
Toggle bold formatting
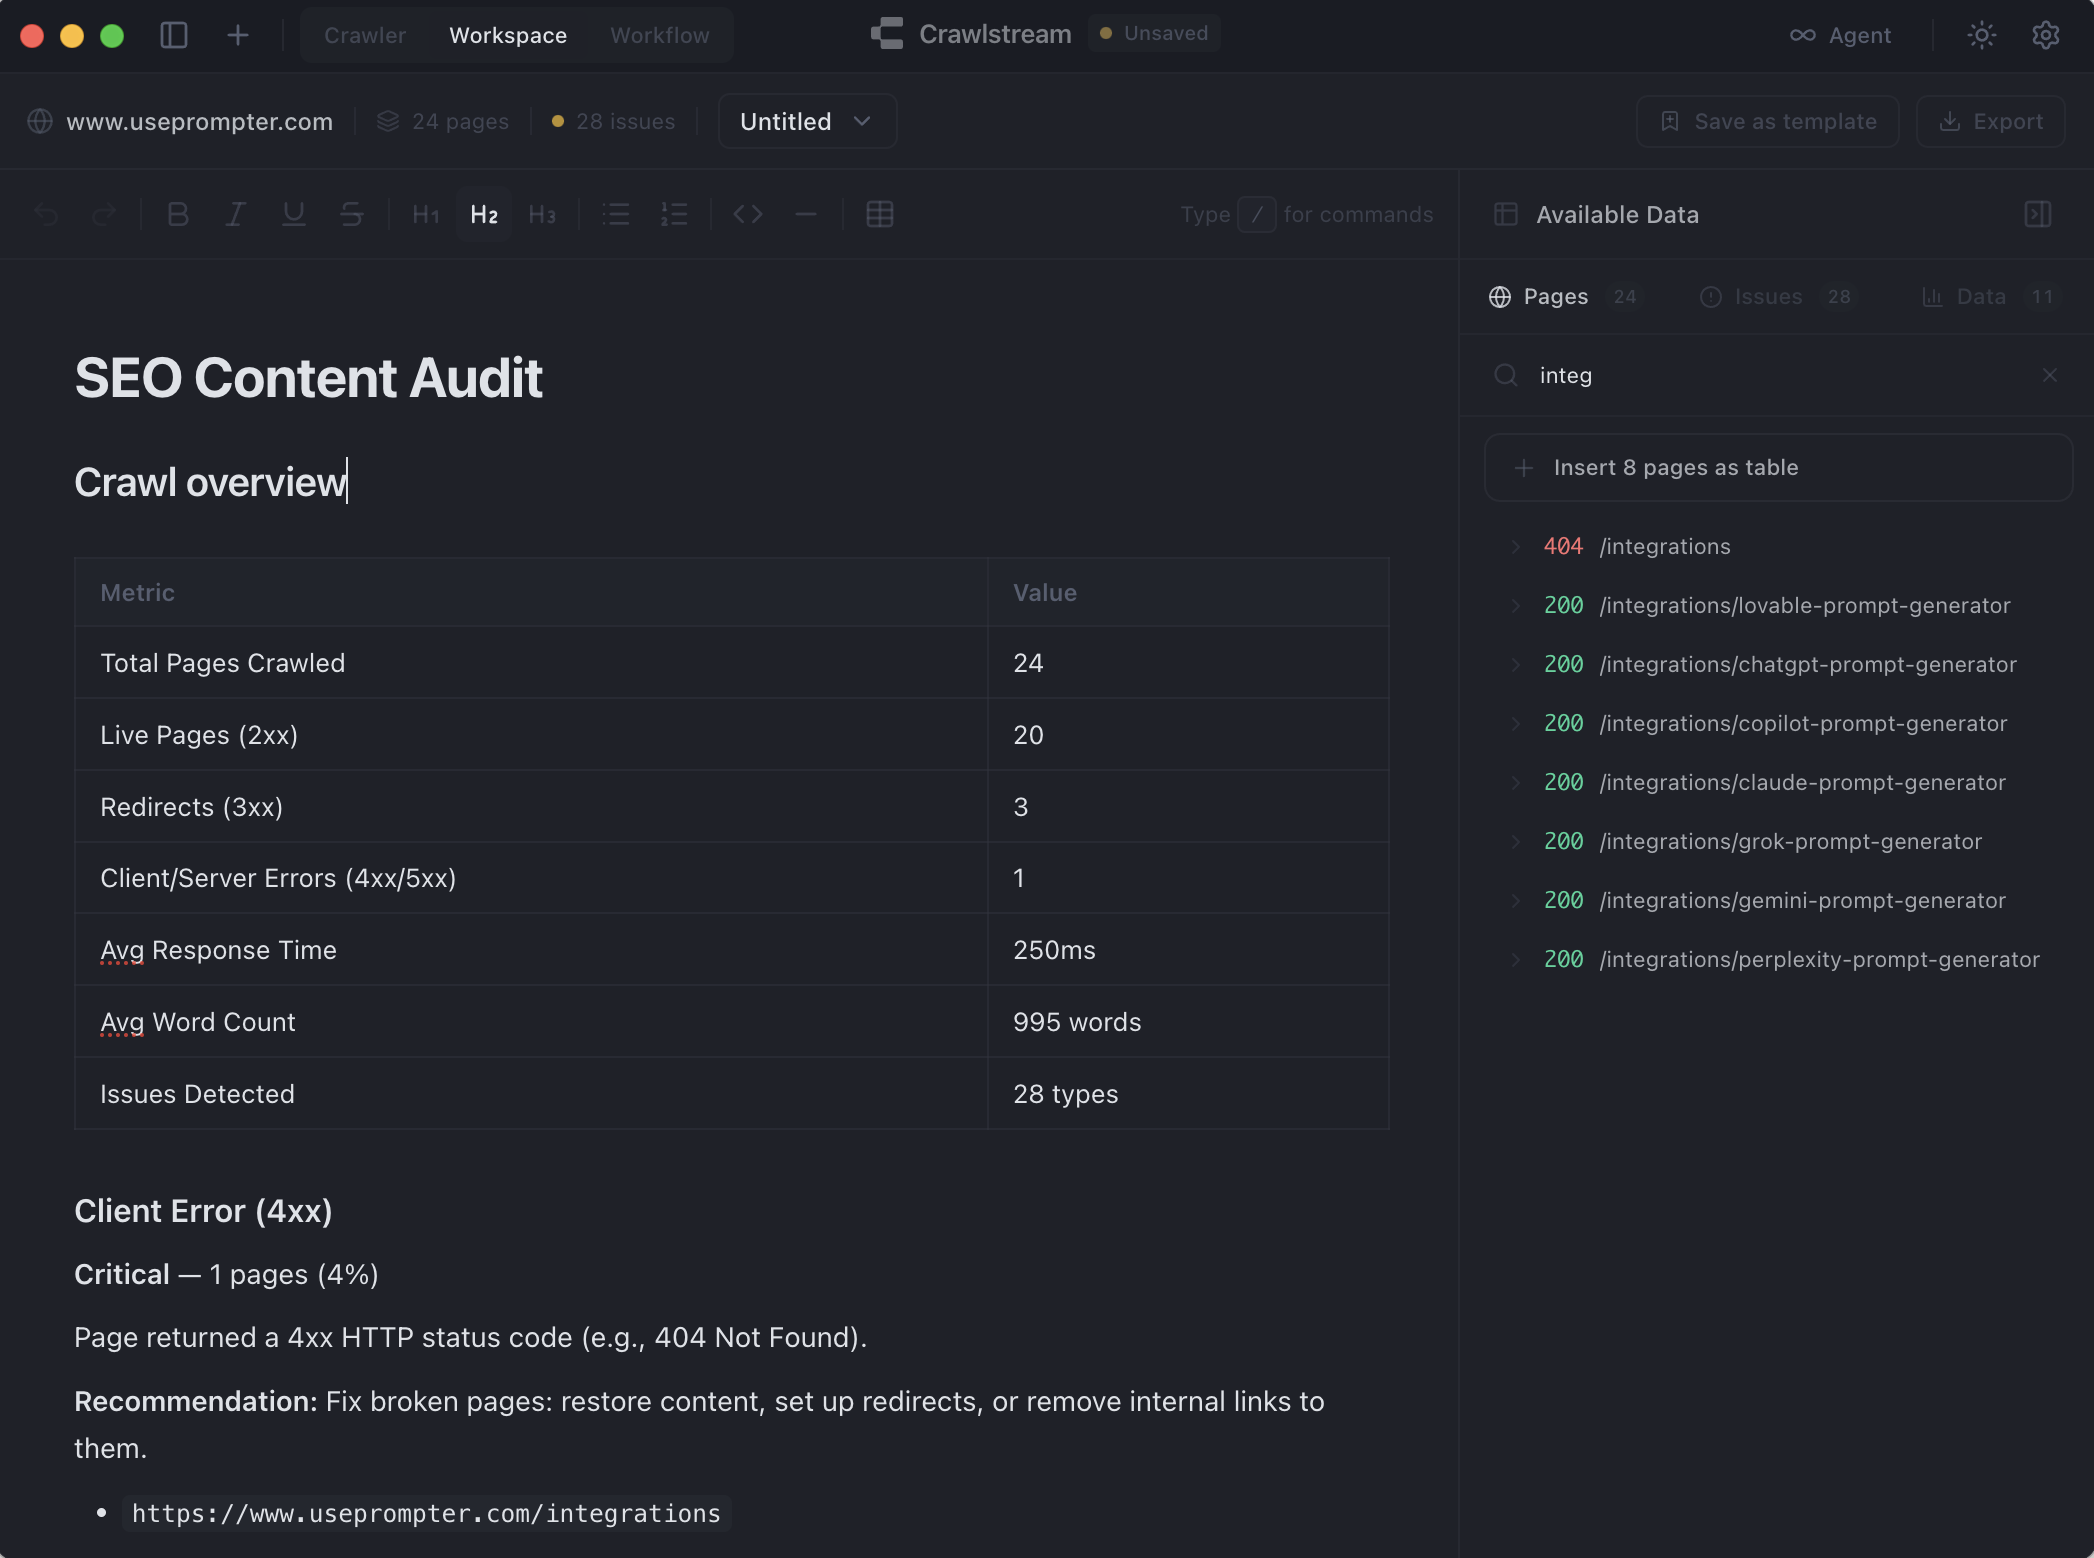(178, 214)
